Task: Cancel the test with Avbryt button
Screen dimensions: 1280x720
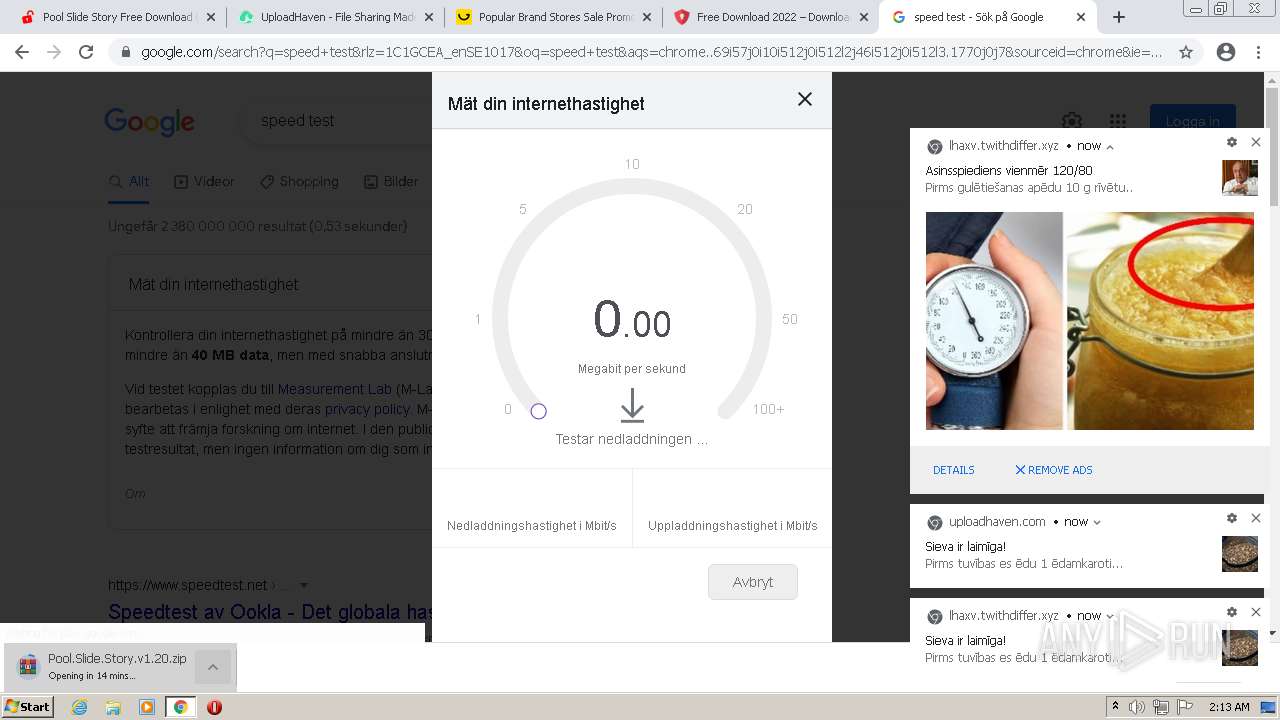Action: tap(752, 582)
